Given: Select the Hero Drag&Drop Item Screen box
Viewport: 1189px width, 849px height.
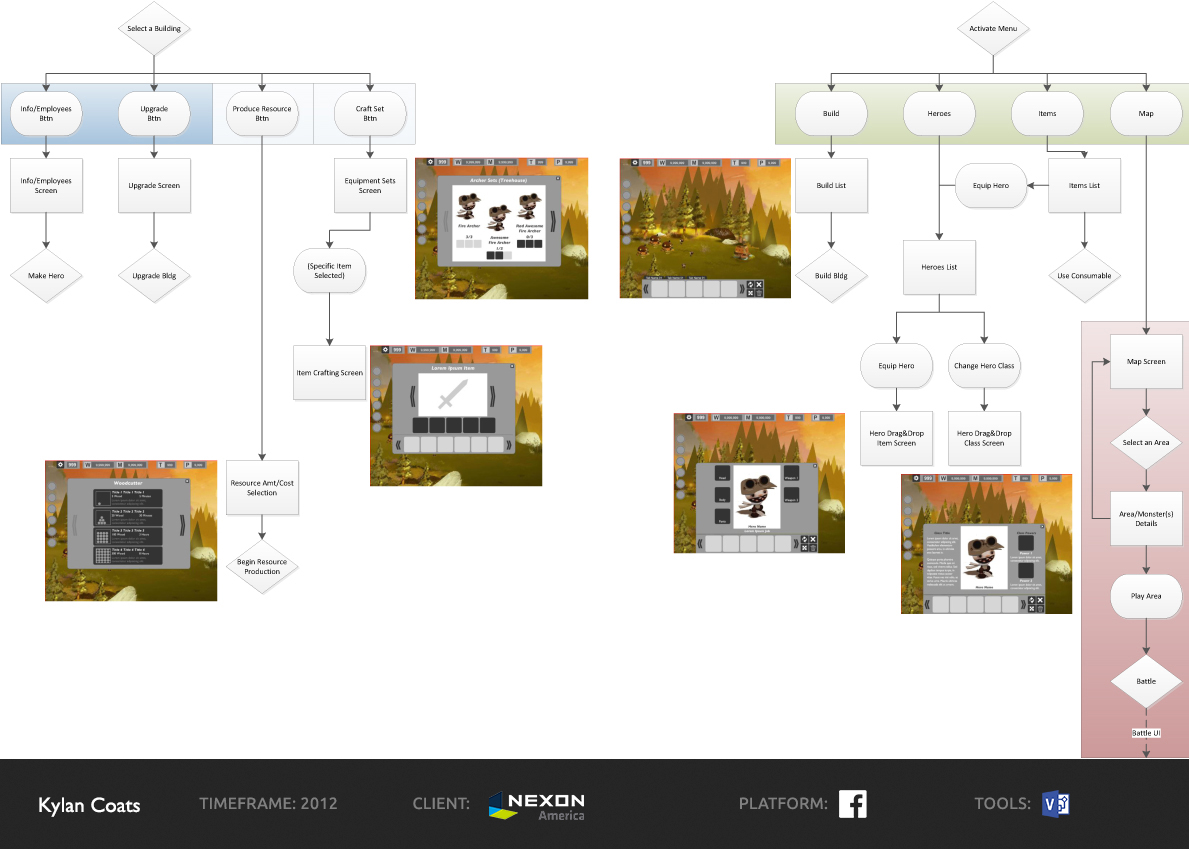Looking at the screenshot, I should [896, 438].
